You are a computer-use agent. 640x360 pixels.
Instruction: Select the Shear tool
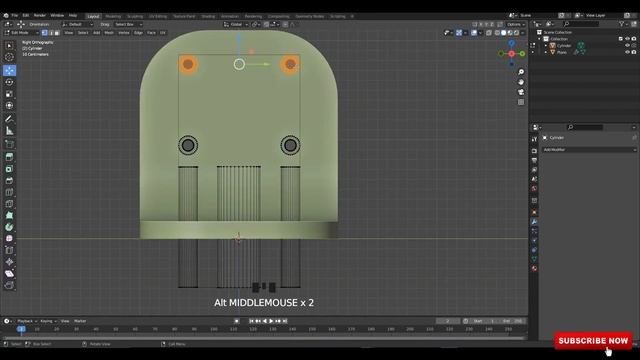click(9, 273)
